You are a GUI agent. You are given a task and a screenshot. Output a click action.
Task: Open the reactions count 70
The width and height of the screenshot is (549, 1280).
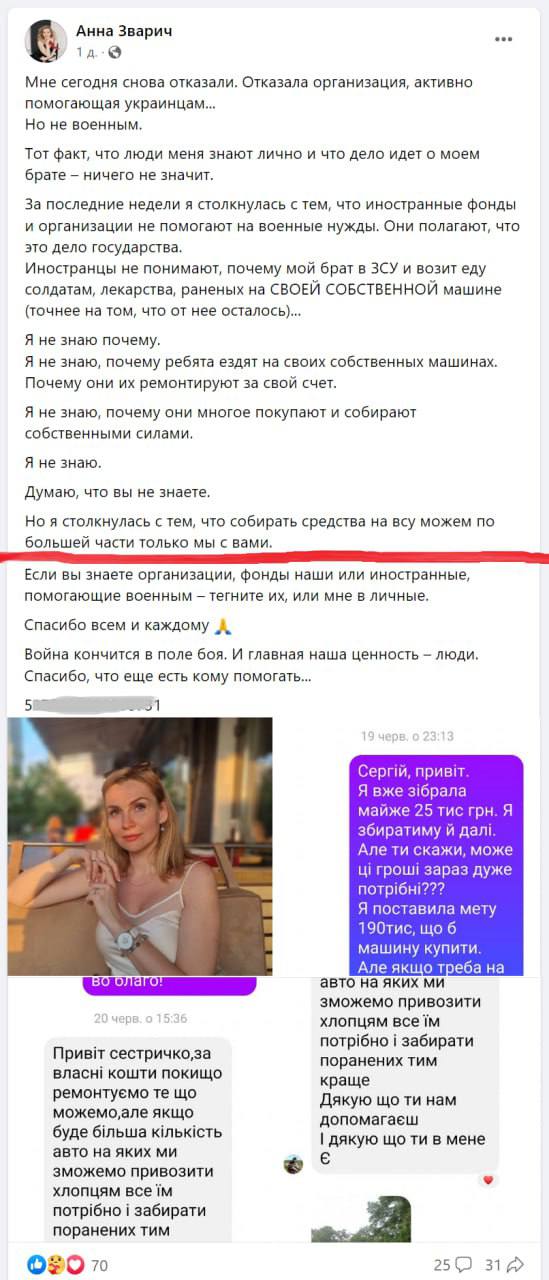point(99,1265)
